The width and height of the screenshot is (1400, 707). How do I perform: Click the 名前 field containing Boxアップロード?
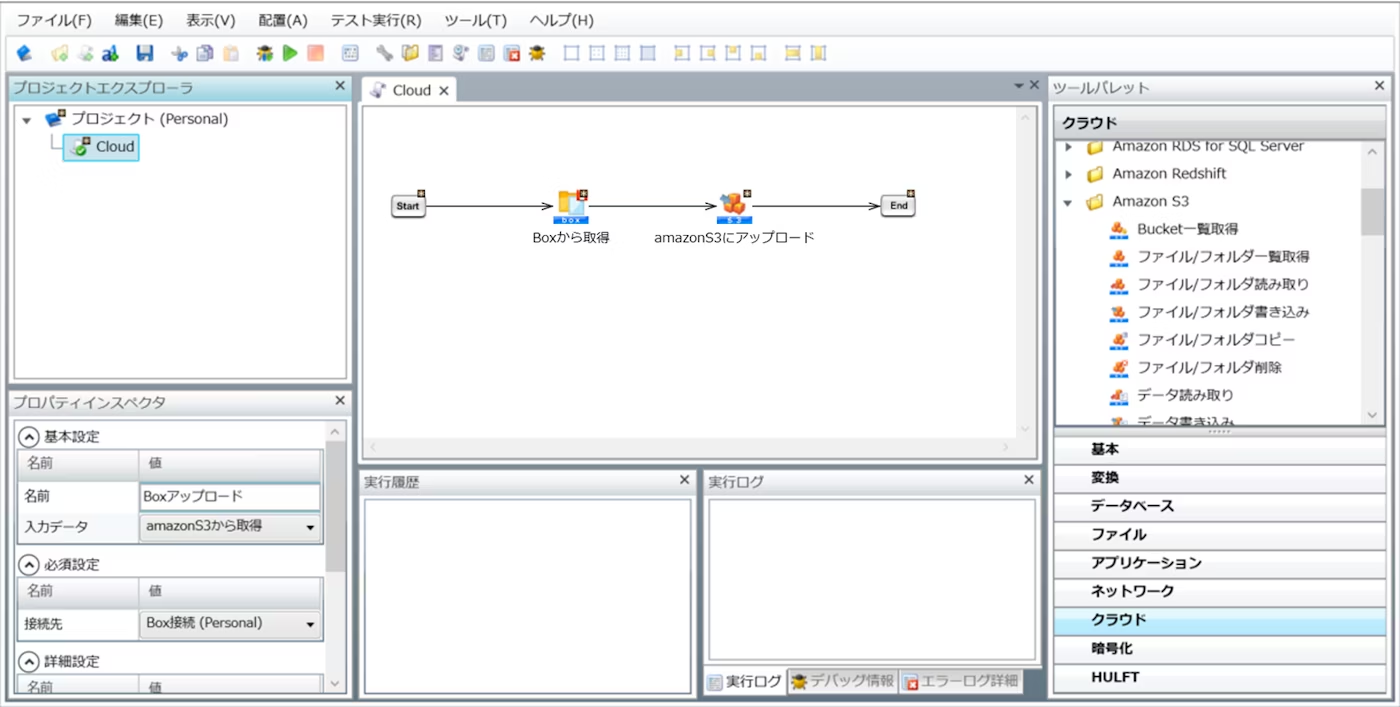(230, 496)
